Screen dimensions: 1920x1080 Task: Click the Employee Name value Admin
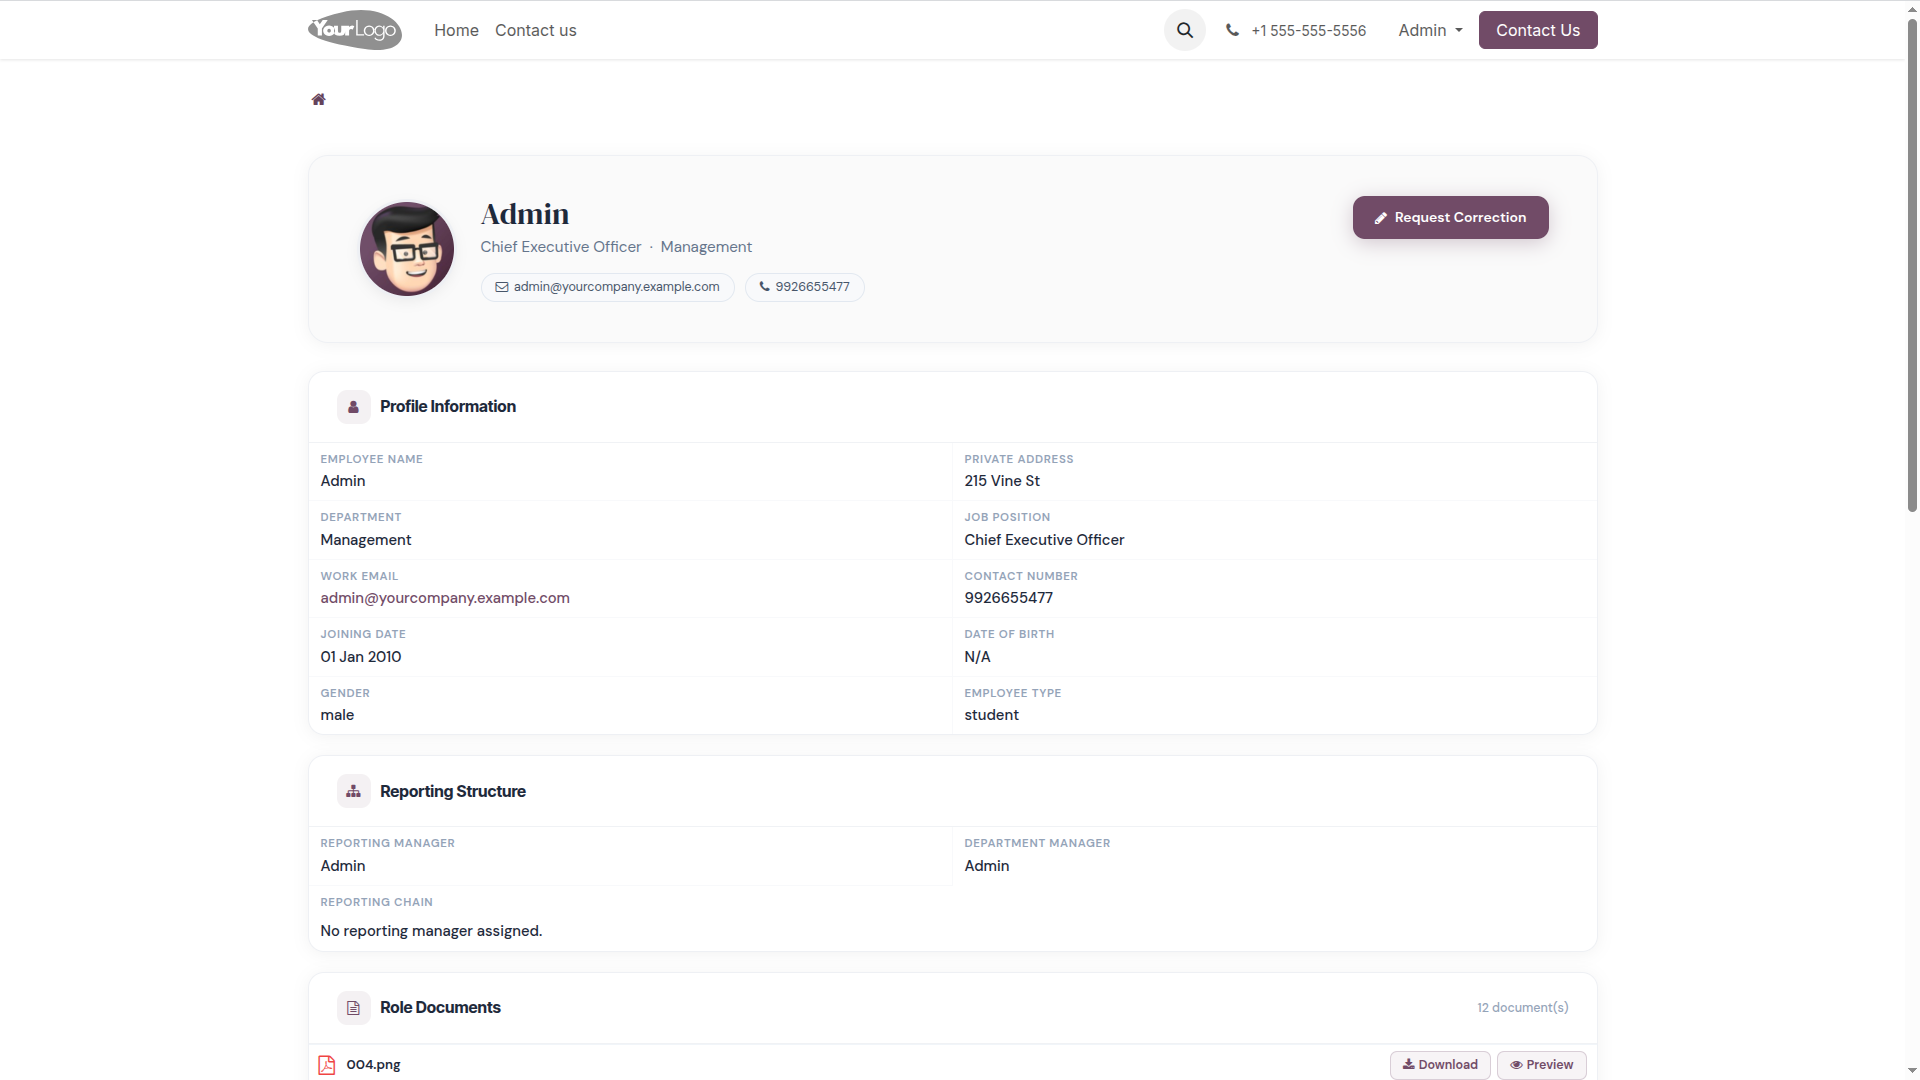[x=343, y=481]
